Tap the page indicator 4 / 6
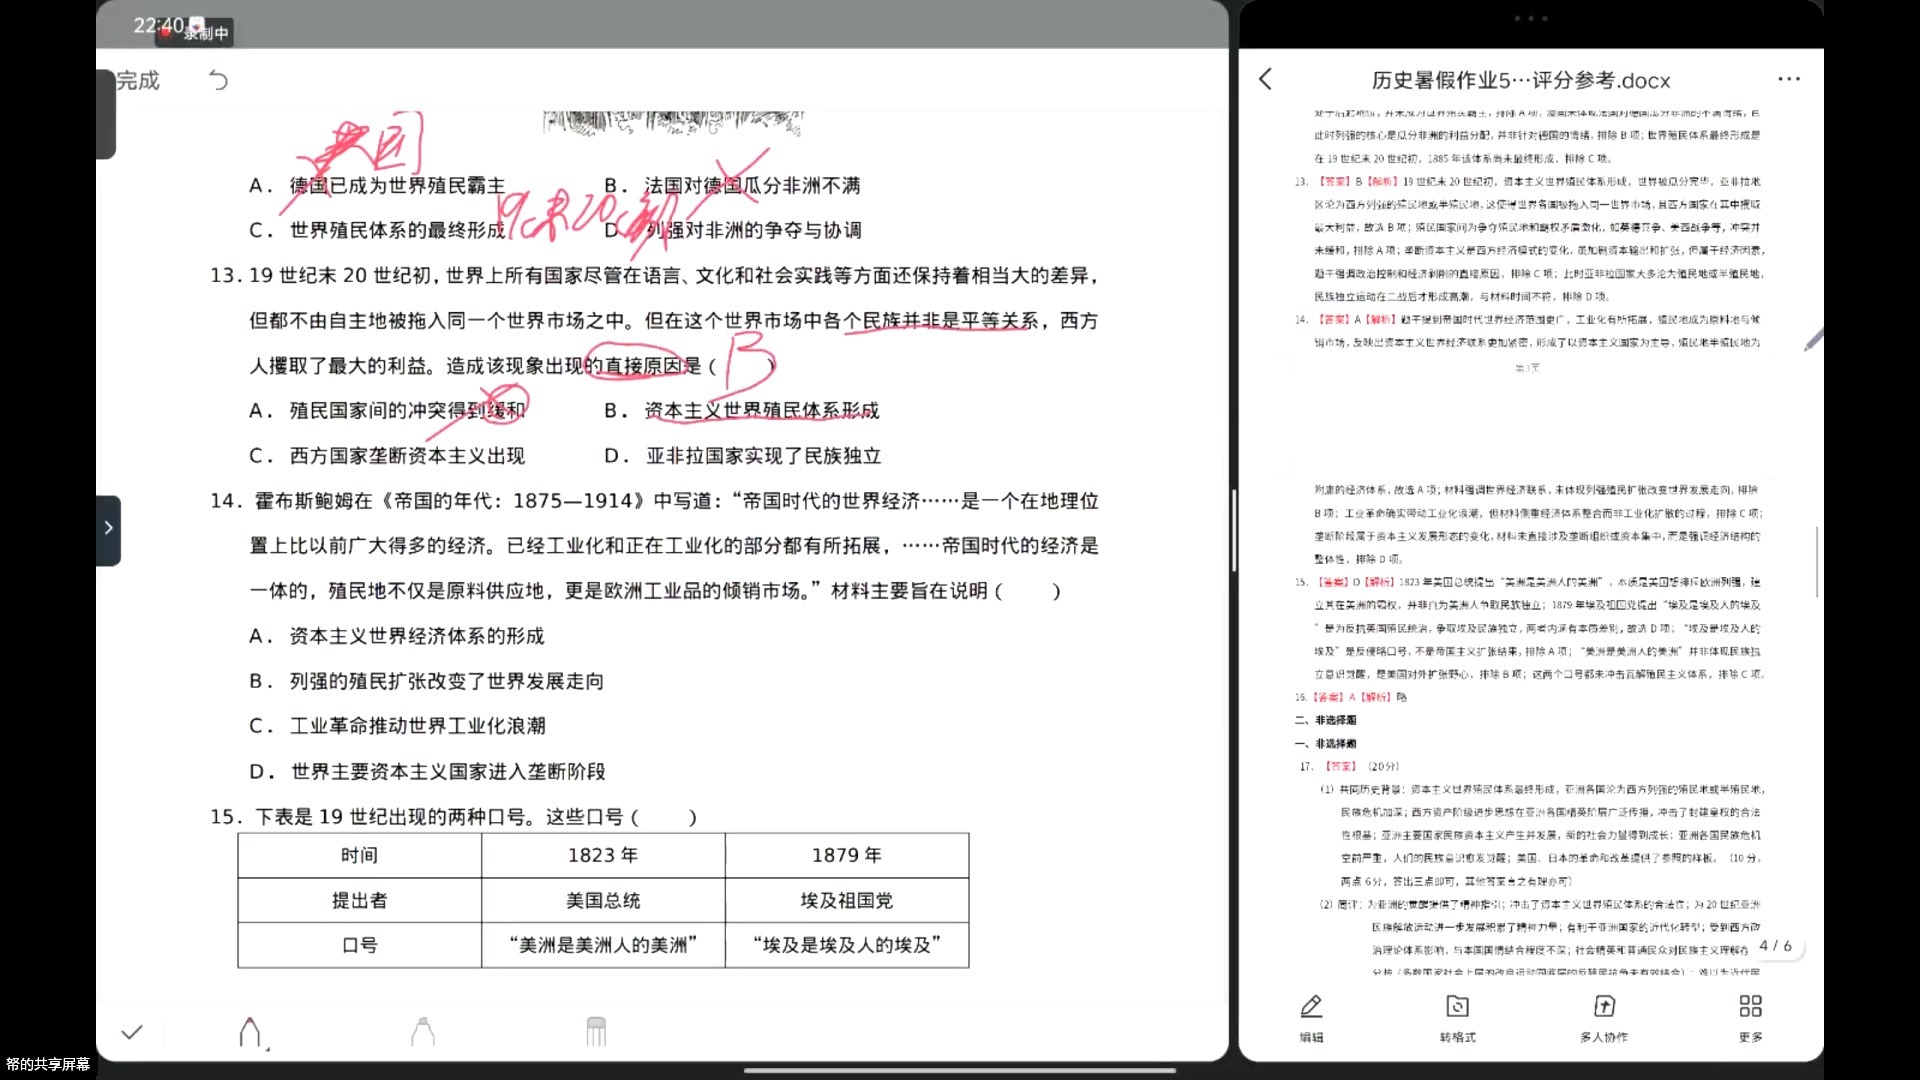 (x=1775, y=946)
